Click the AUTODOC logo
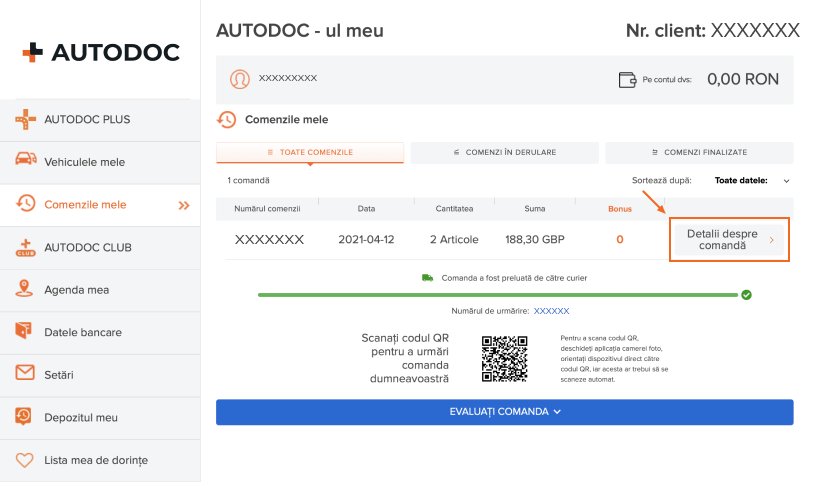 [x=101, y=52]
